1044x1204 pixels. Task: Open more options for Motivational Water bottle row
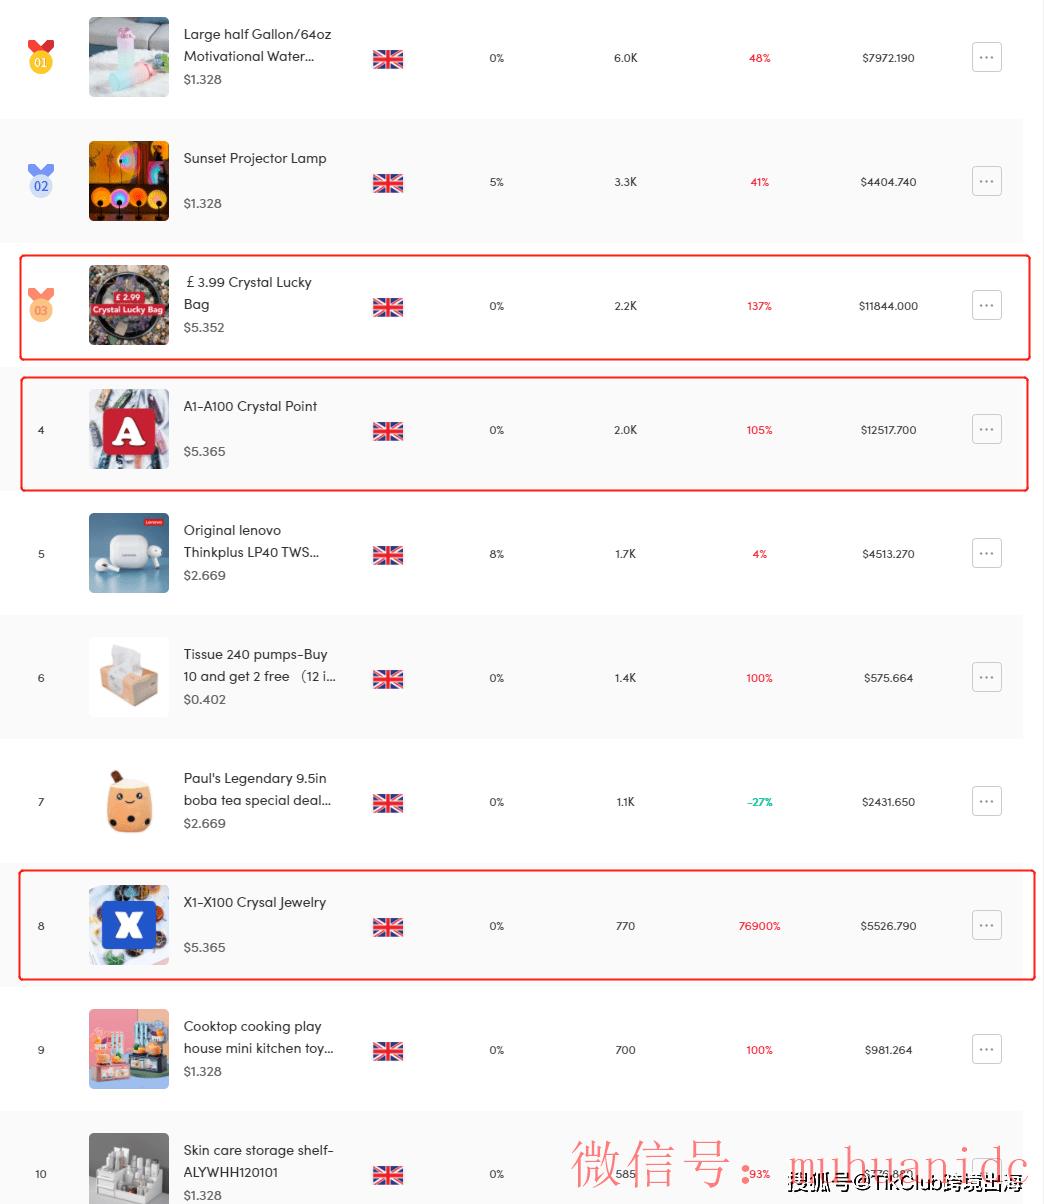click(986, 57)
